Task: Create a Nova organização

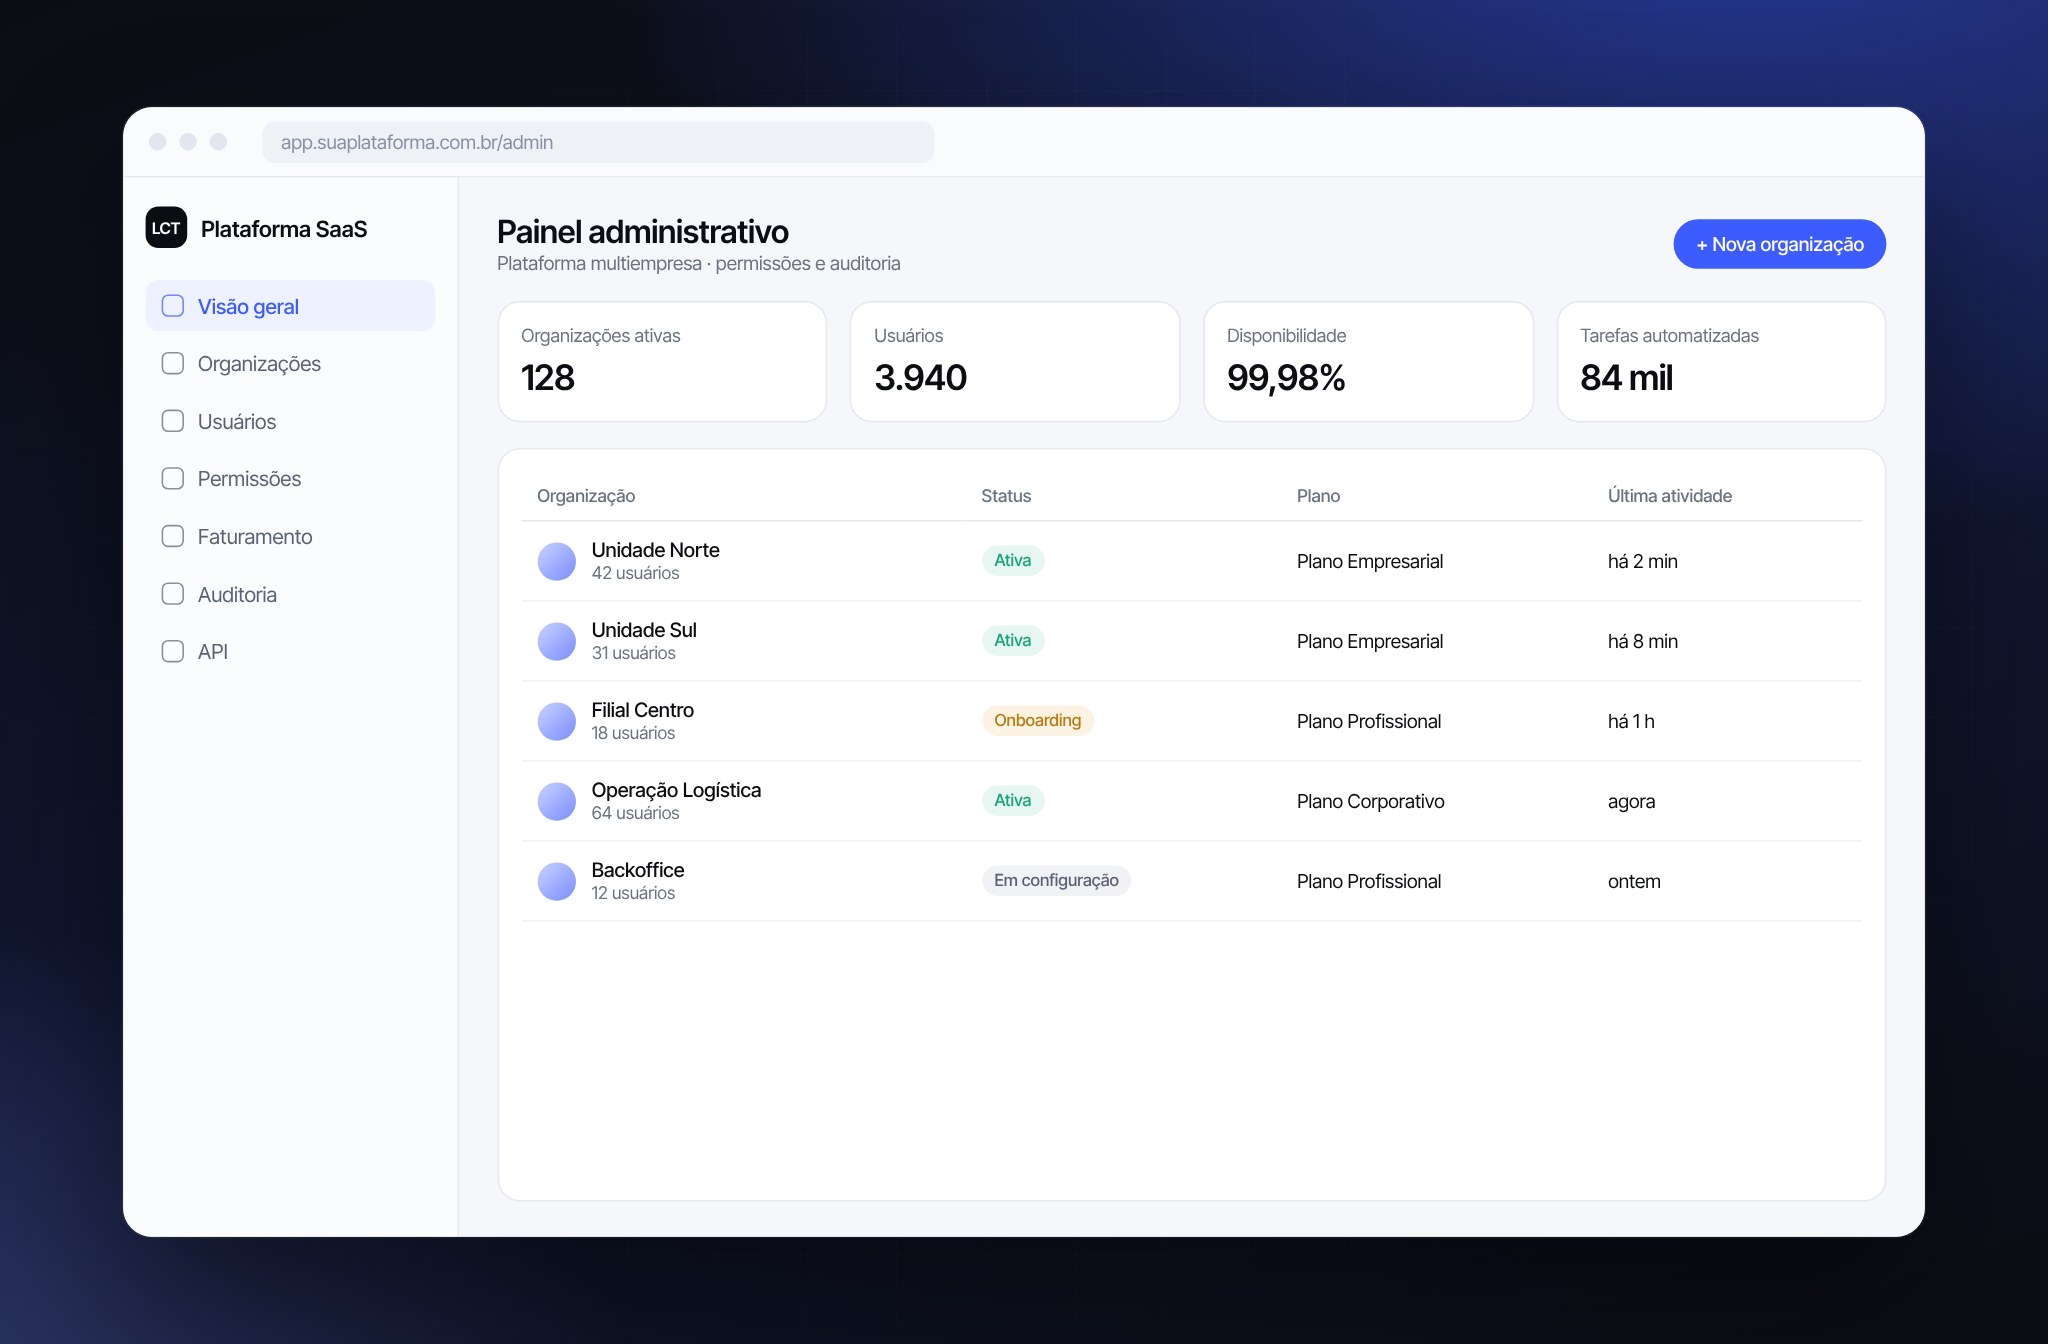Action: [1779, 244]
